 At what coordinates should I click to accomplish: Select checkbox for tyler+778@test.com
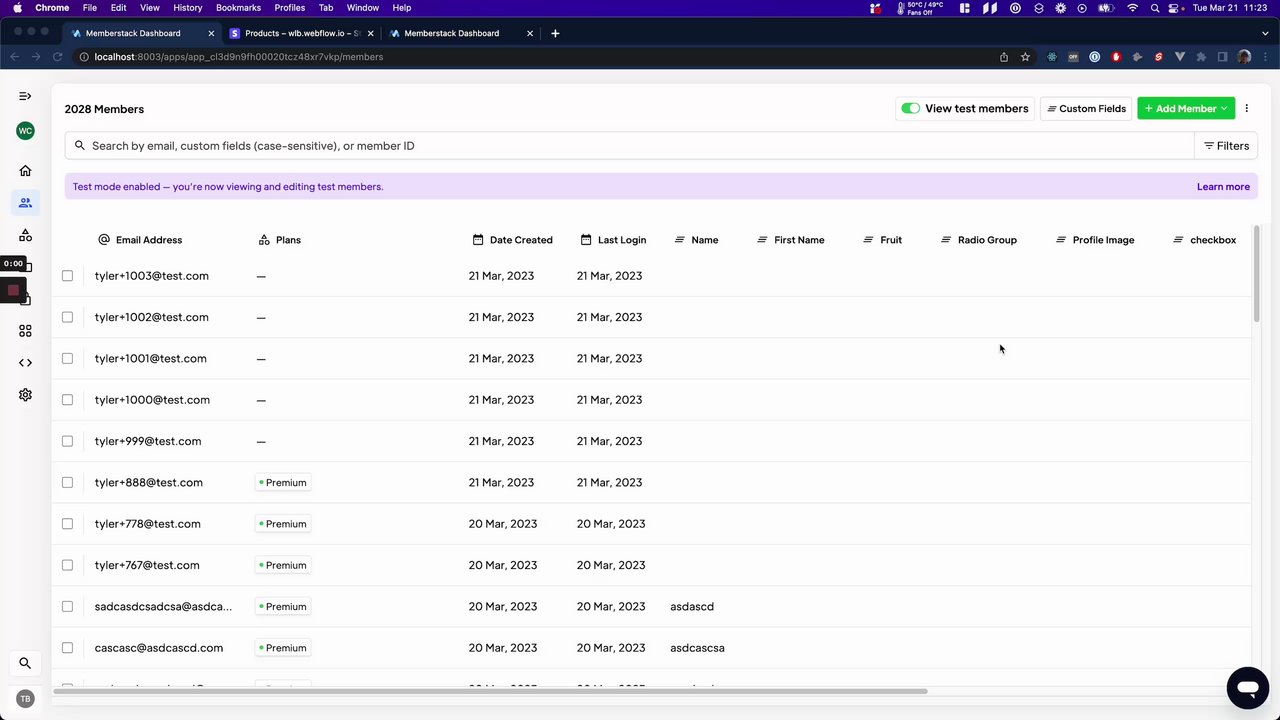click(x=67, y=524)
